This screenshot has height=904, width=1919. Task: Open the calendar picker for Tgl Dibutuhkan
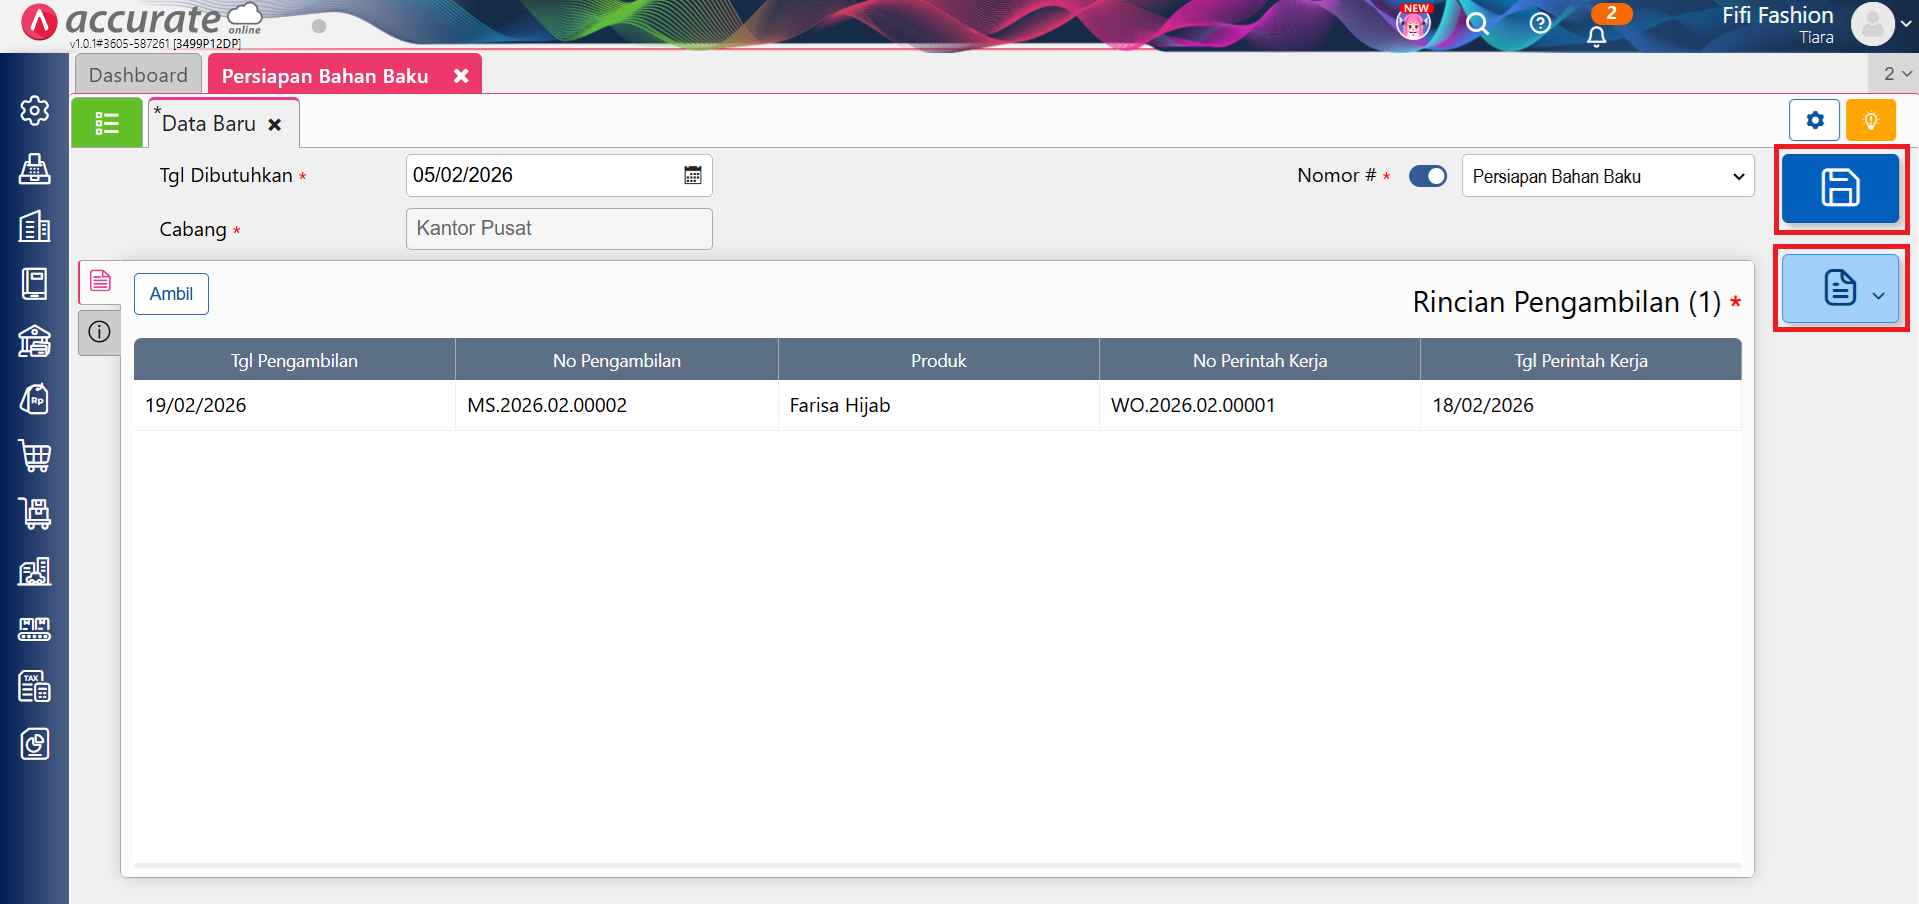[692, 176]
